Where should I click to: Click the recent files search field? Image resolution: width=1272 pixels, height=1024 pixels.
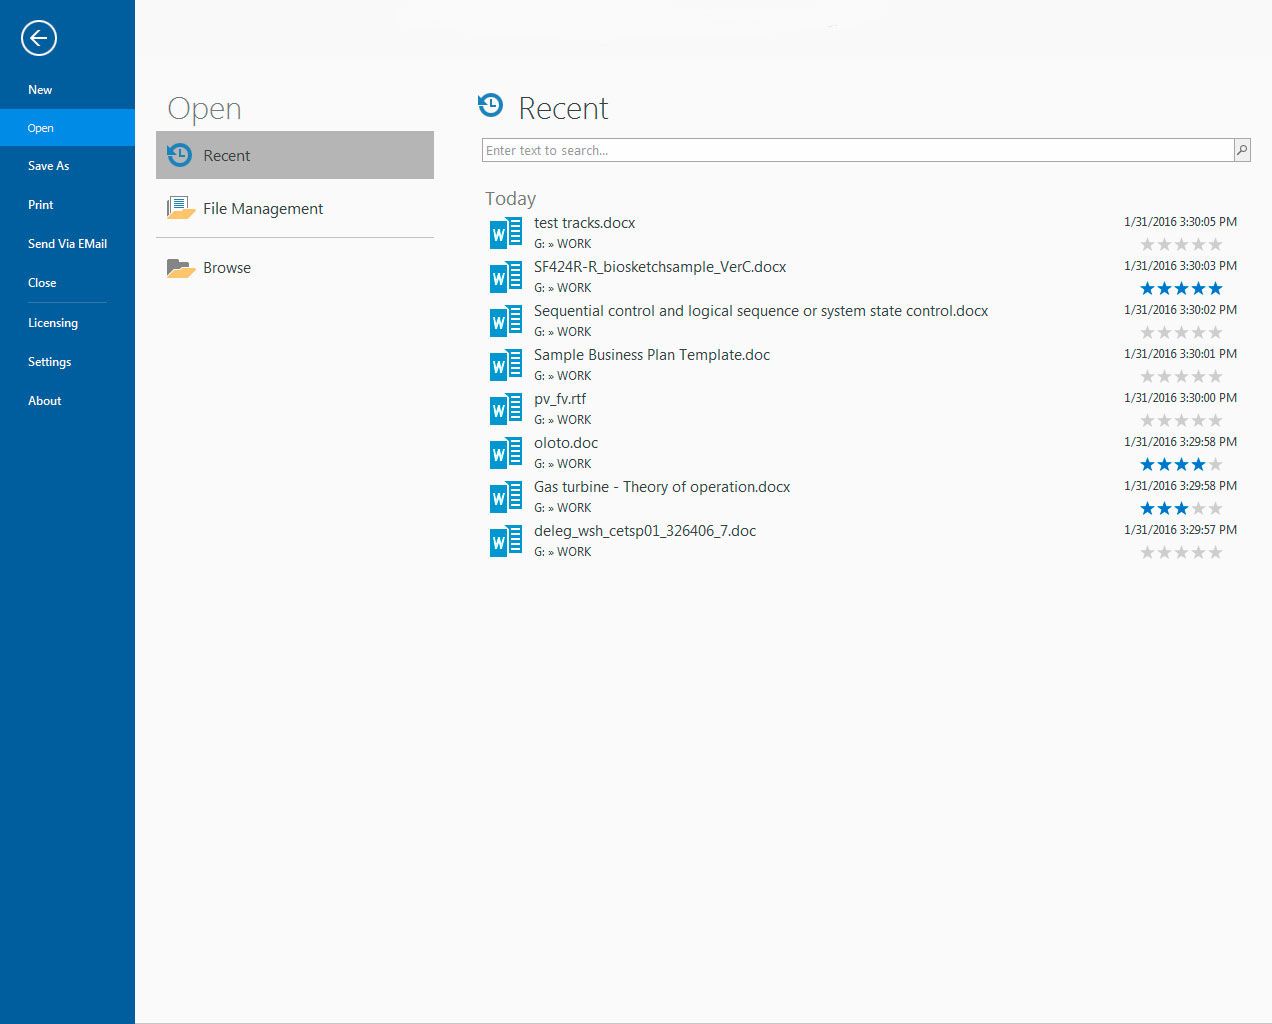(857, 150)
